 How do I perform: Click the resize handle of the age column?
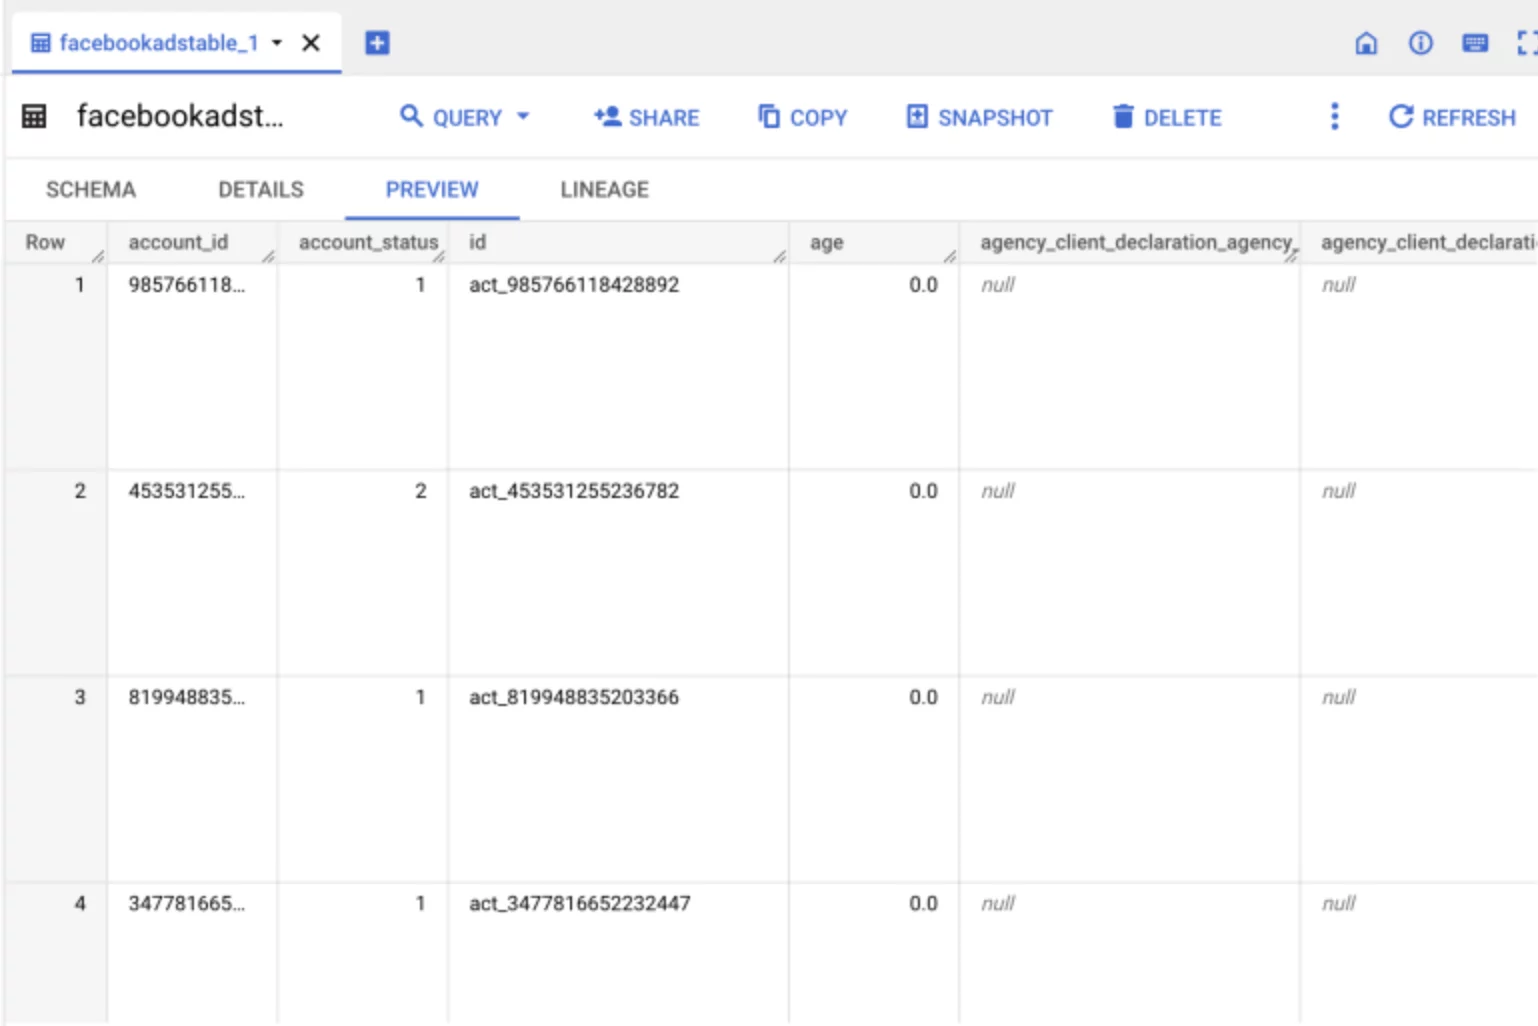click(x=949, y=257)
